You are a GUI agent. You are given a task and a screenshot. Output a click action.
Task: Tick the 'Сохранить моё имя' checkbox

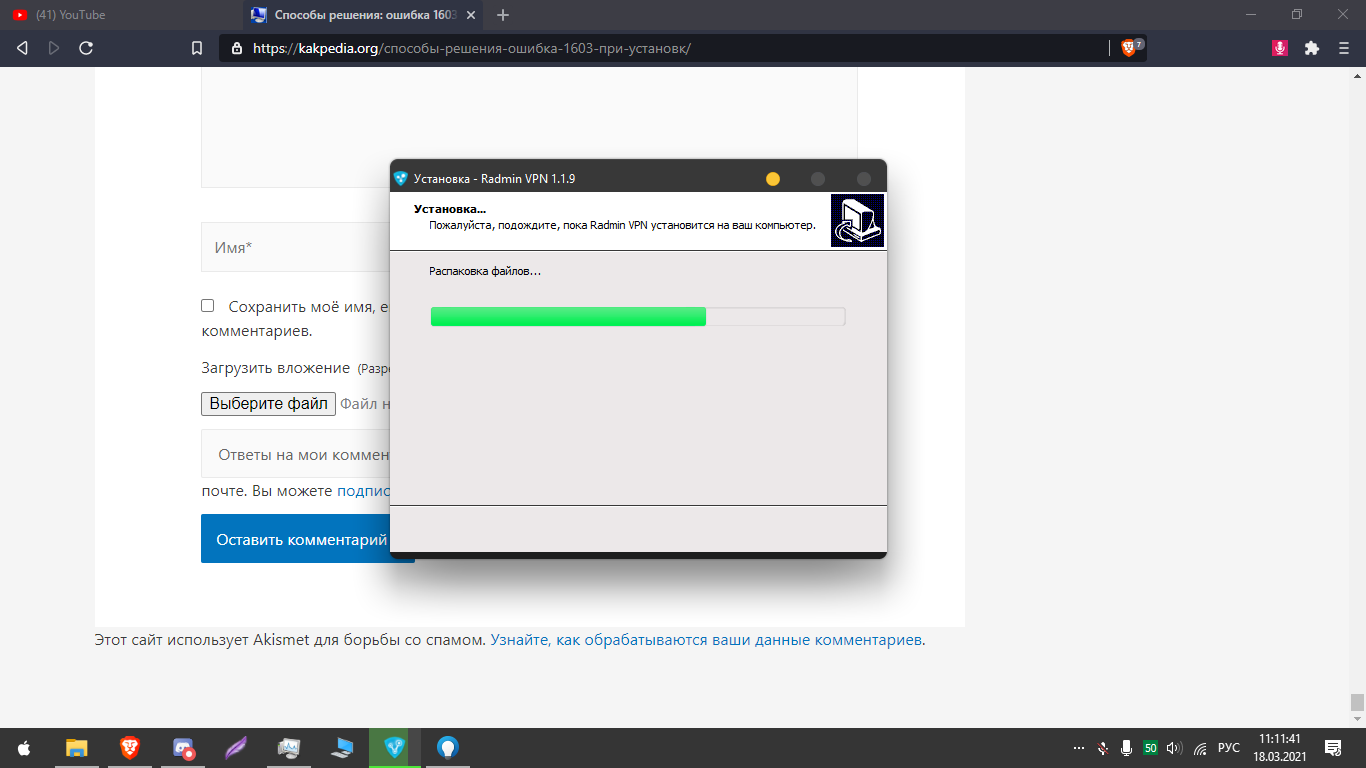[207, 306]
